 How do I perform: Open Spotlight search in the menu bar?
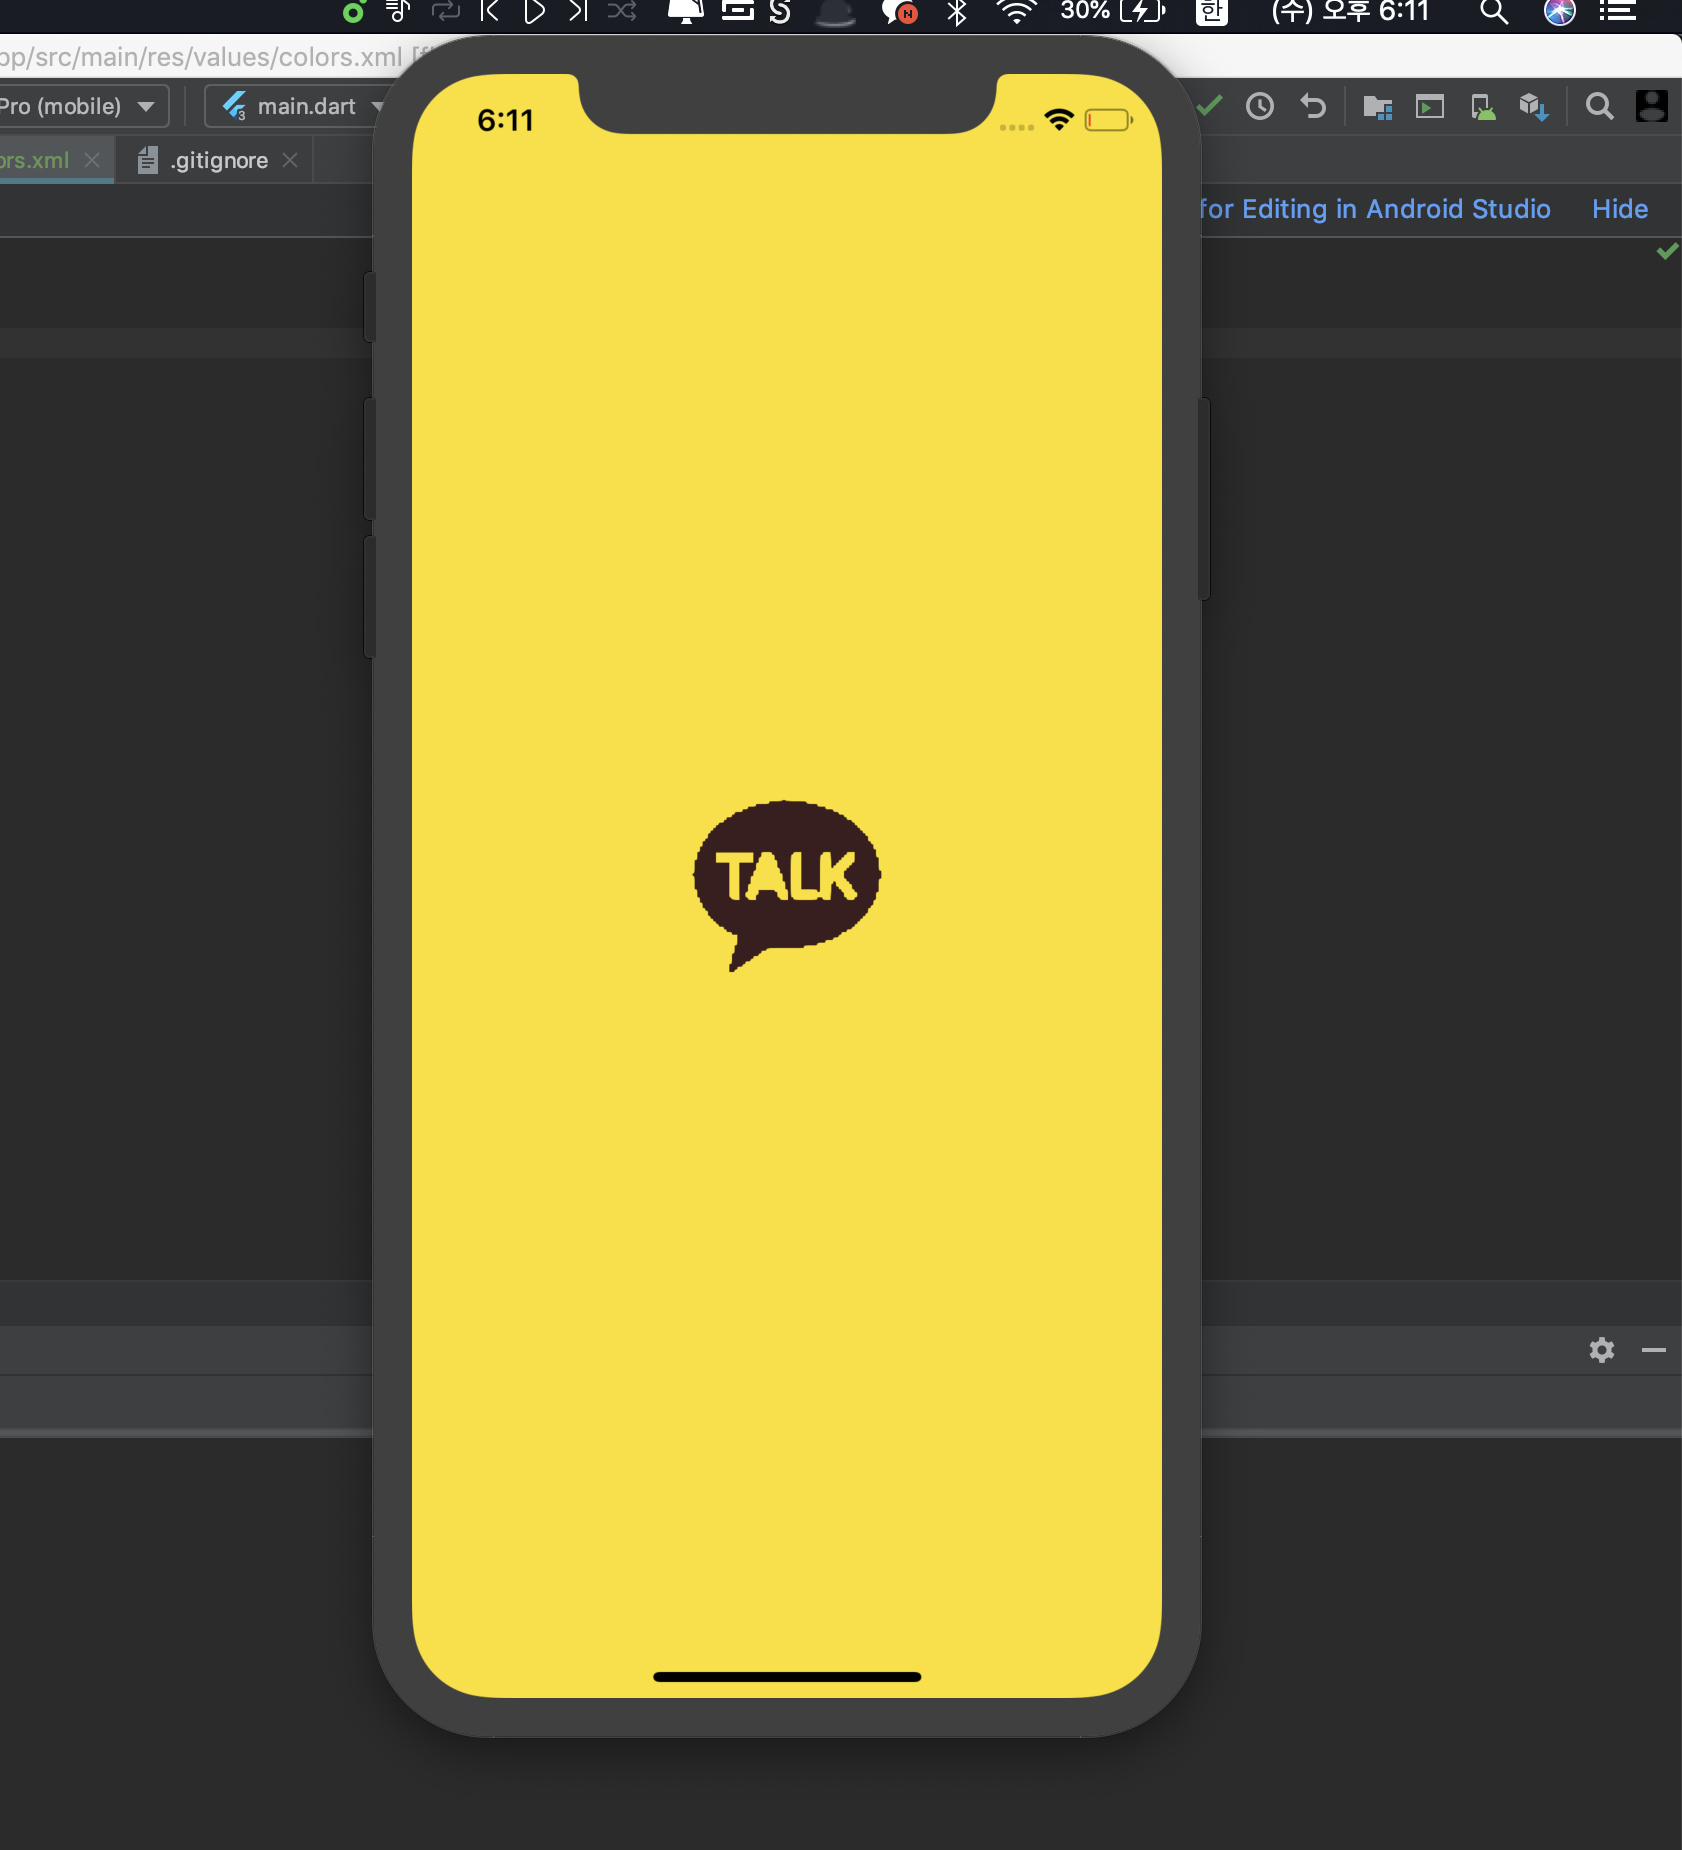click(1494, 11)
